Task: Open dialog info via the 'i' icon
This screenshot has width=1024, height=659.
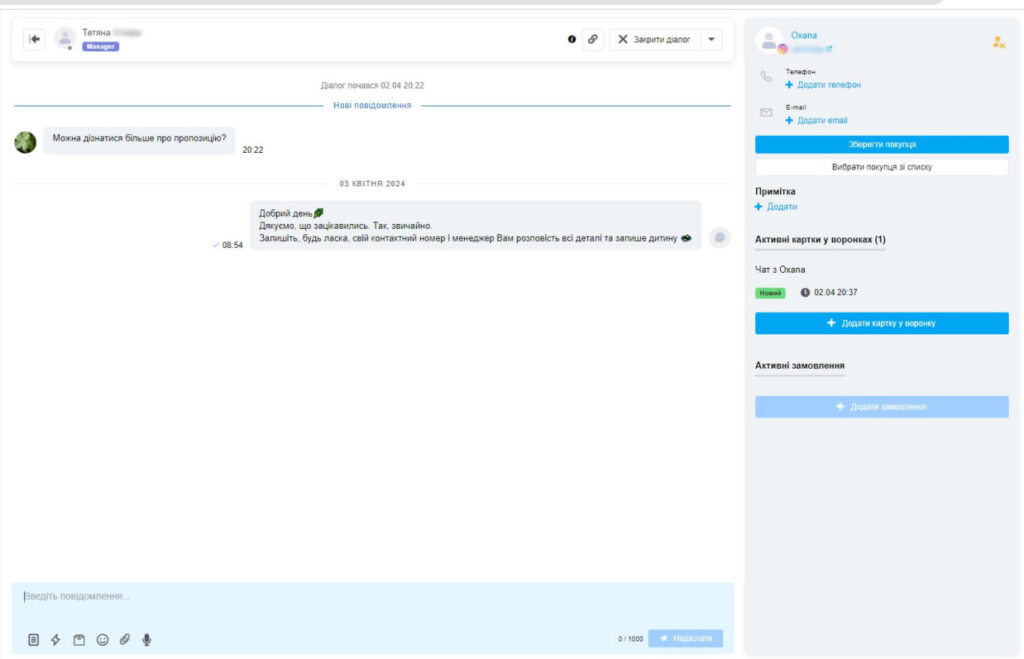Action: [x=572, y=39]
